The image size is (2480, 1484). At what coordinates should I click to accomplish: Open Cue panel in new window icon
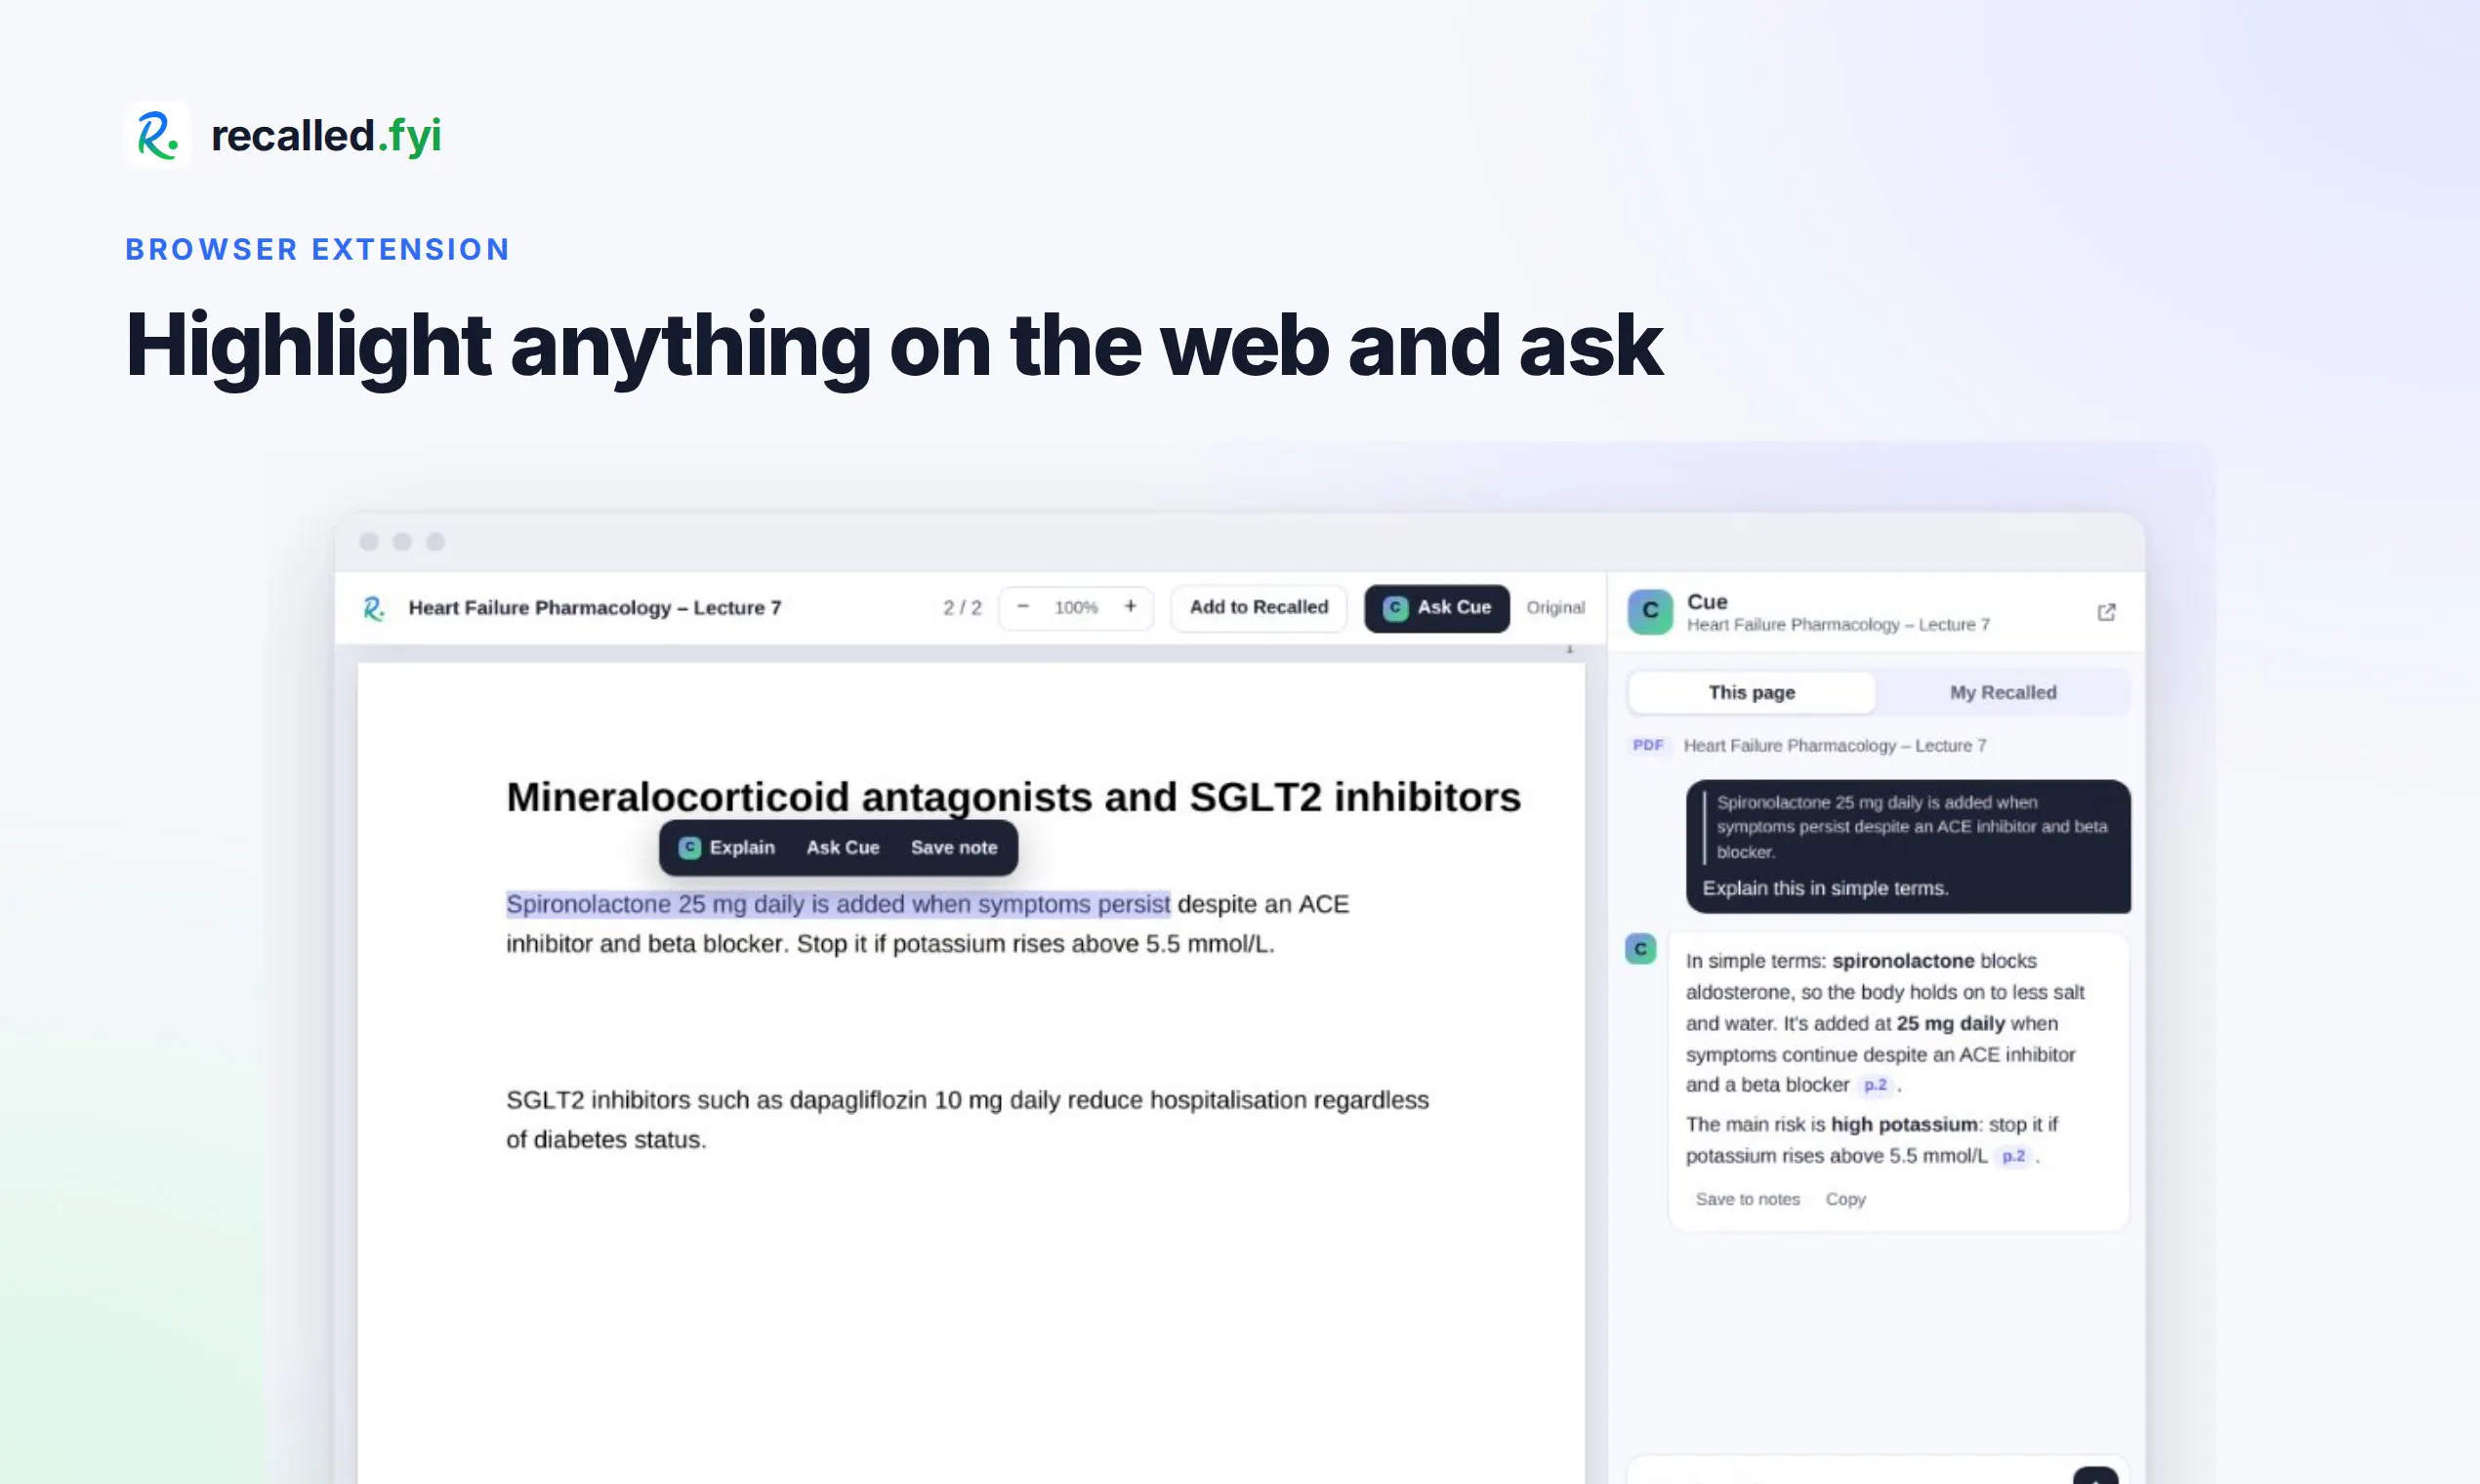point(2106,612)
